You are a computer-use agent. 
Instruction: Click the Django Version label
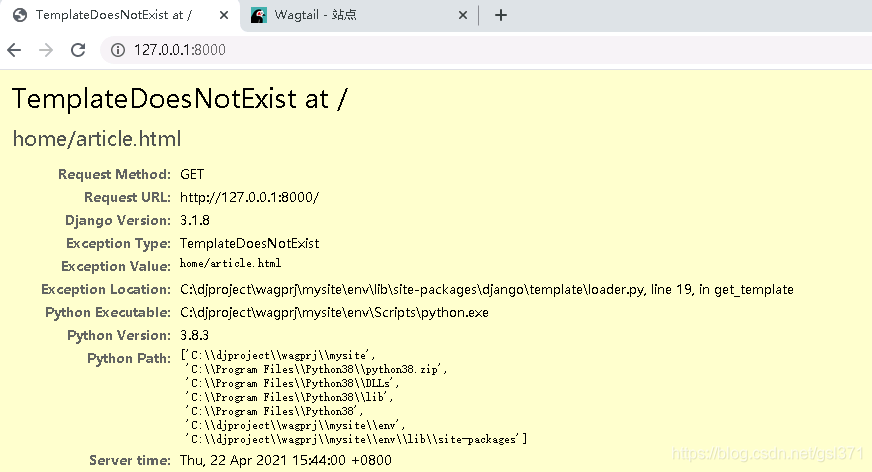[118, 220]
